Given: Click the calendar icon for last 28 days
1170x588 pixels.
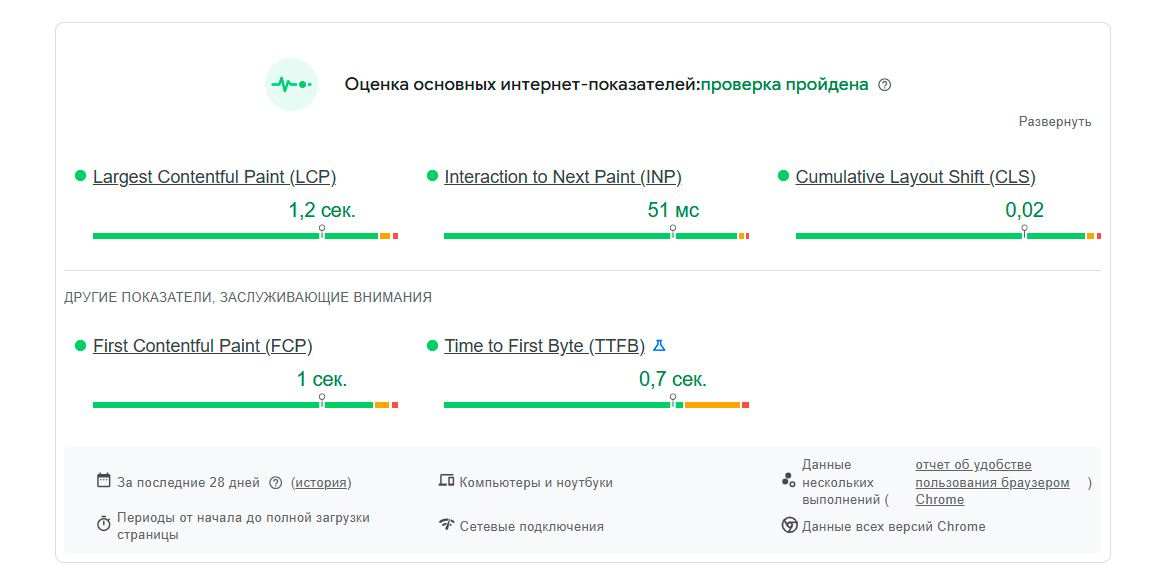Looking at the screenshot, I should (x=104, y=481).
